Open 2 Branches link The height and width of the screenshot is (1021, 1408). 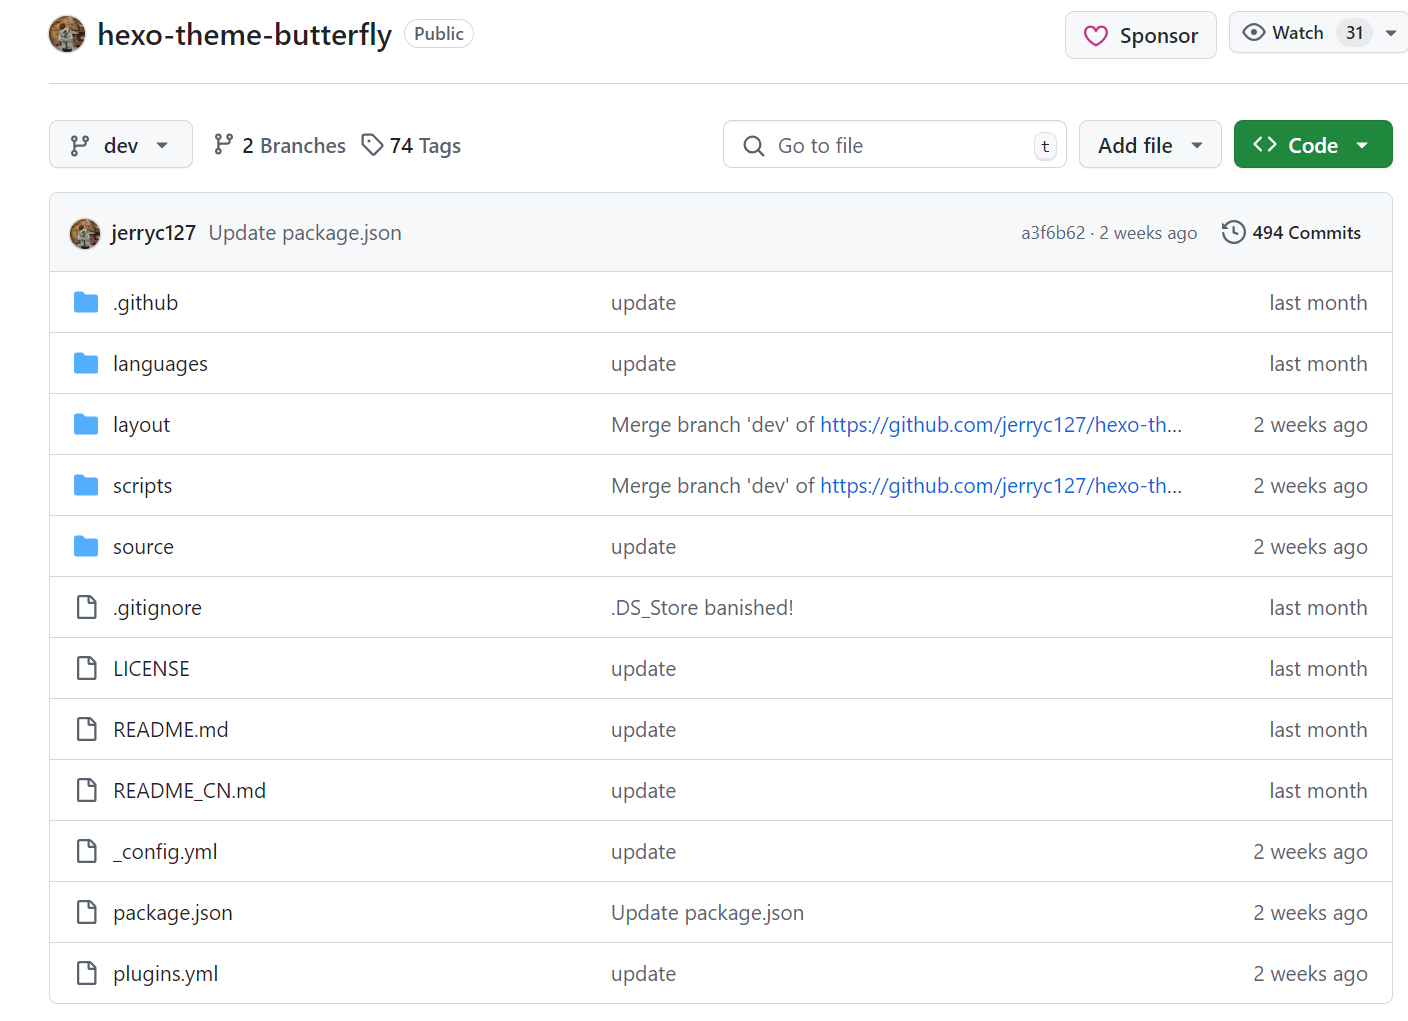(279, 145)
